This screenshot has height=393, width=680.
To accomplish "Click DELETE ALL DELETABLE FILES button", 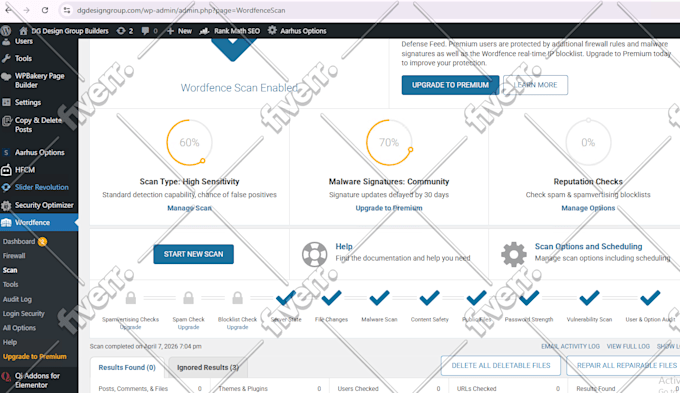I will pyautogui.click(x=501, y=366).
